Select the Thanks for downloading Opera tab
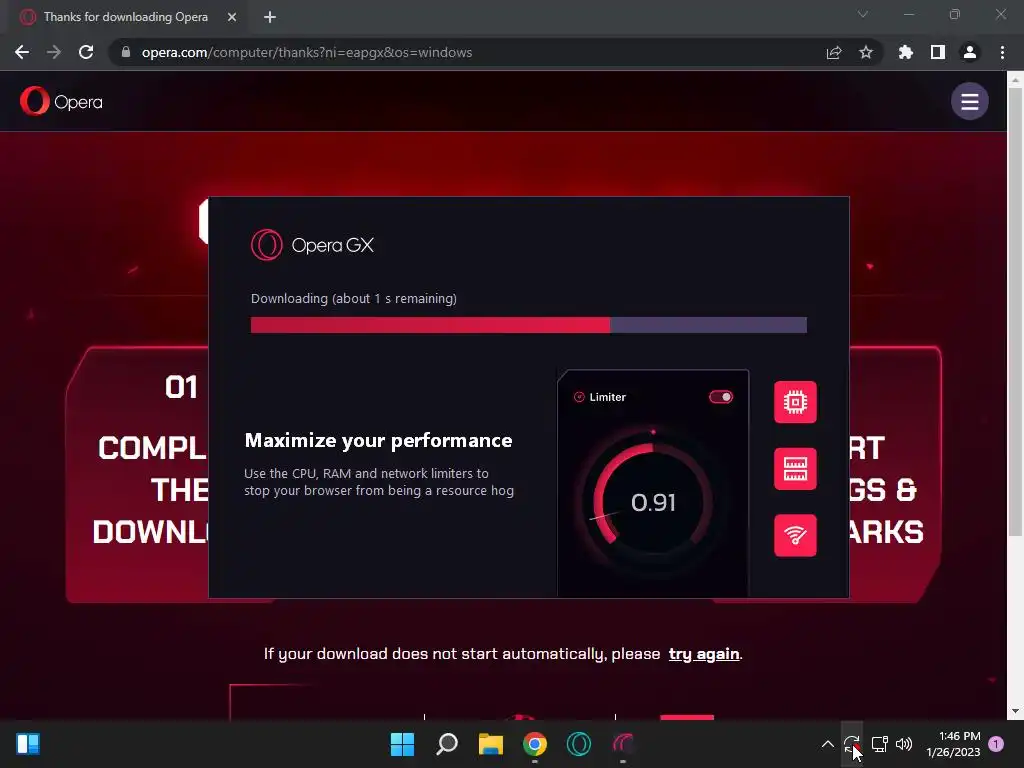Screen dimensions: 1024x768 pos(124,17)
